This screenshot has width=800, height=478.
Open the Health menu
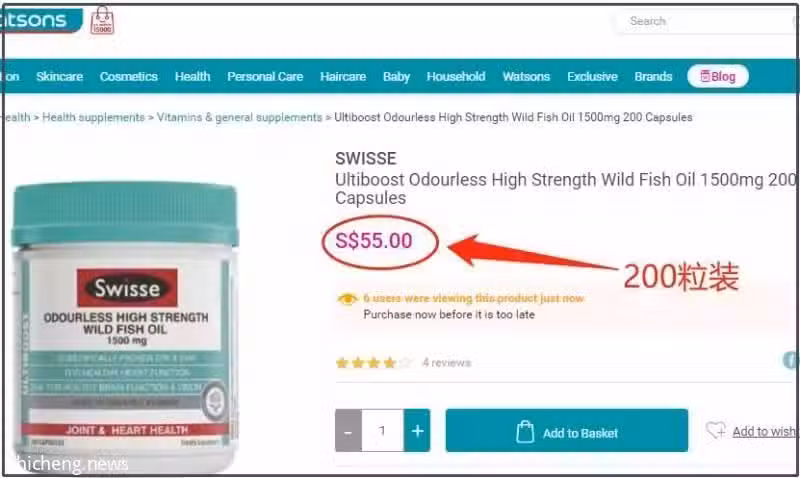click(192, 77)
